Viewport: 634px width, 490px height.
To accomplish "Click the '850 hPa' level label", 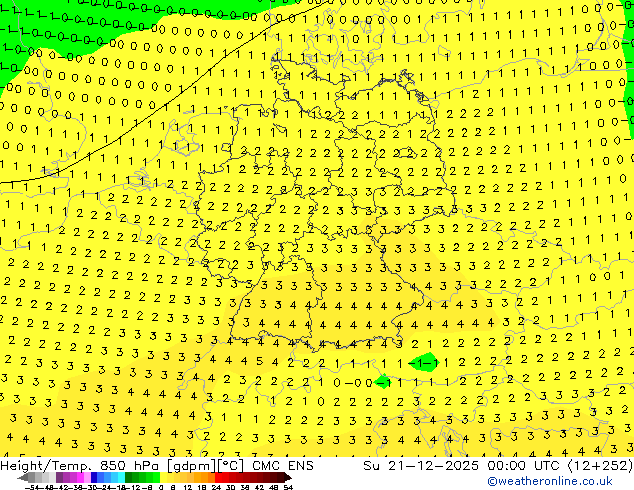I will tap(131, 466).
